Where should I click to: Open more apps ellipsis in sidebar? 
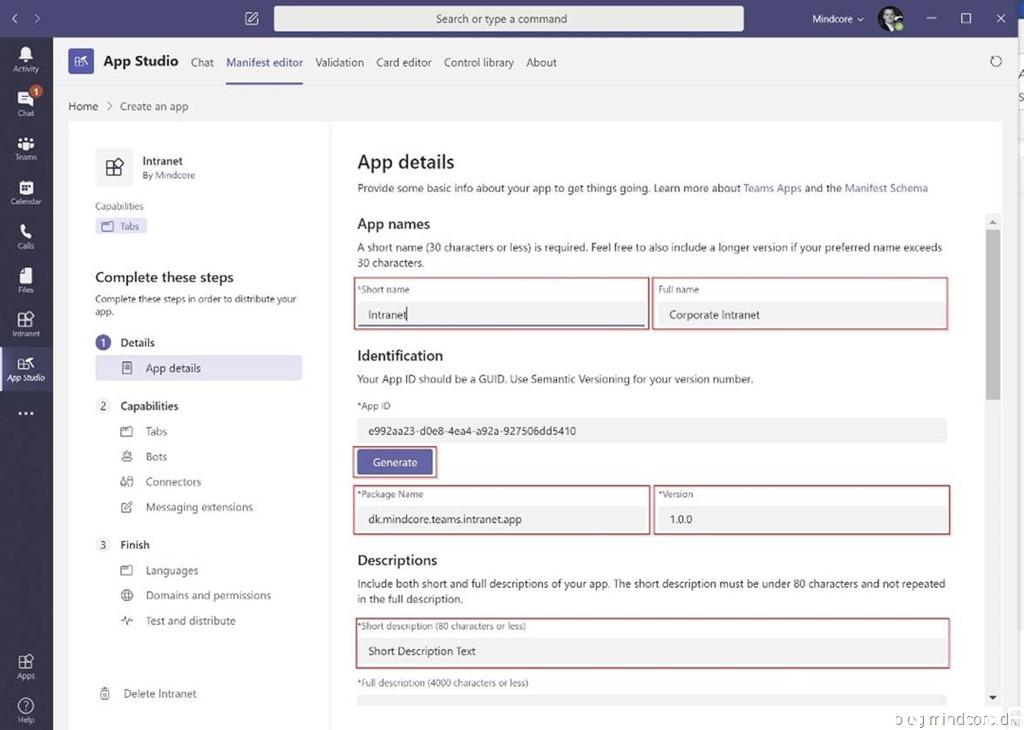tap(26, 413)
